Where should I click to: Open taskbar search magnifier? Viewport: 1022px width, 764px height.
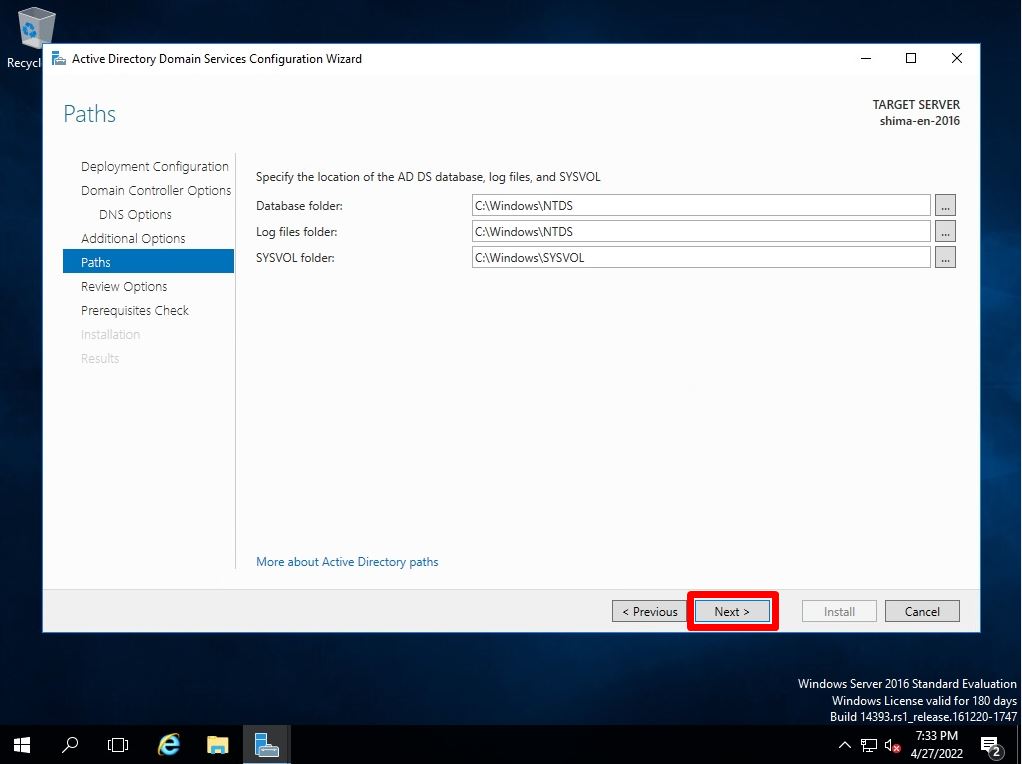(70, 744)
